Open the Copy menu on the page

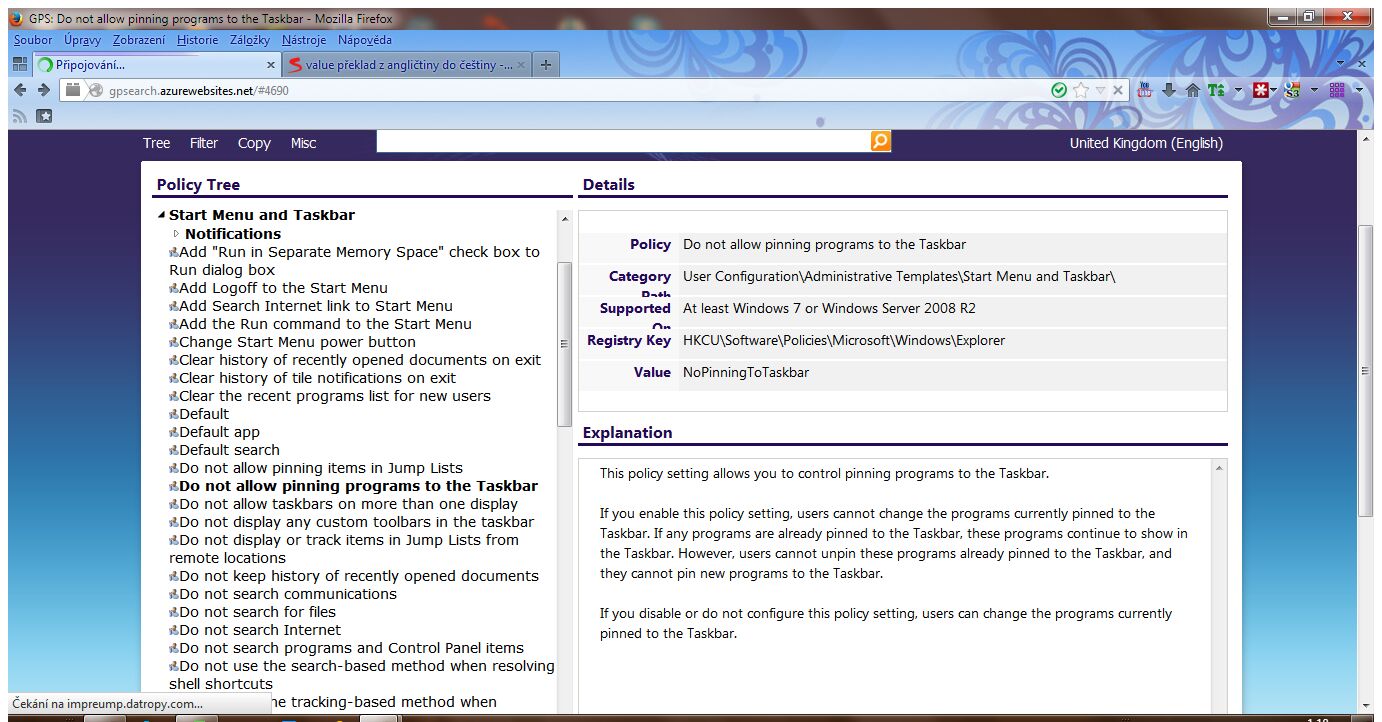tap(254, 143)
